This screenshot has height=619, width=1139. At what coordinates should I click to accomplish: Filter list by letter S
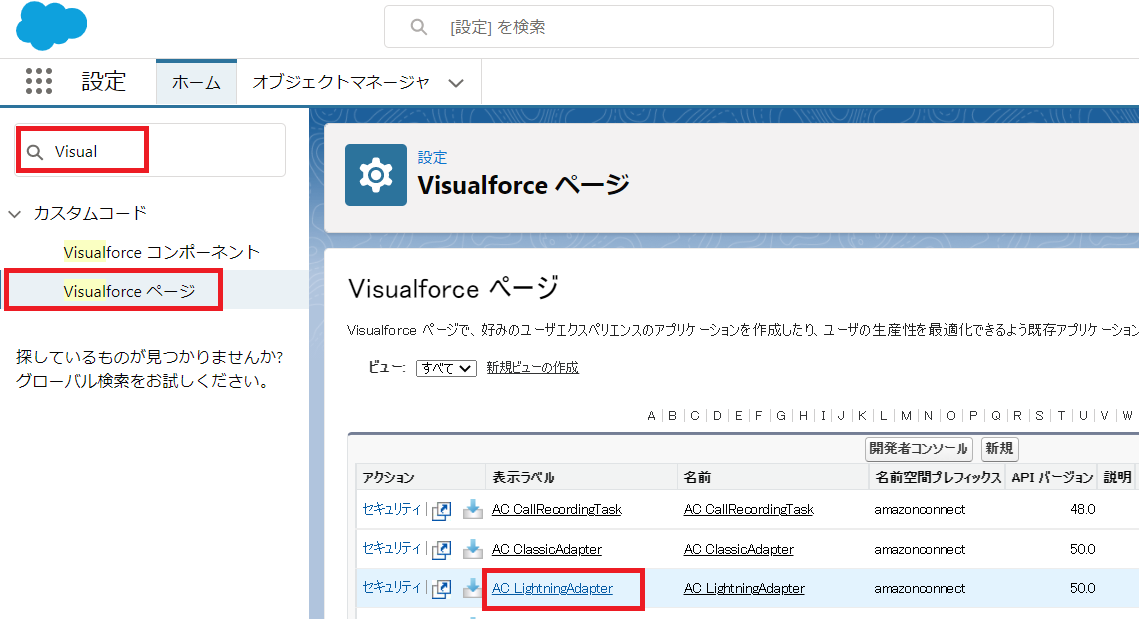pos(1039,416)
